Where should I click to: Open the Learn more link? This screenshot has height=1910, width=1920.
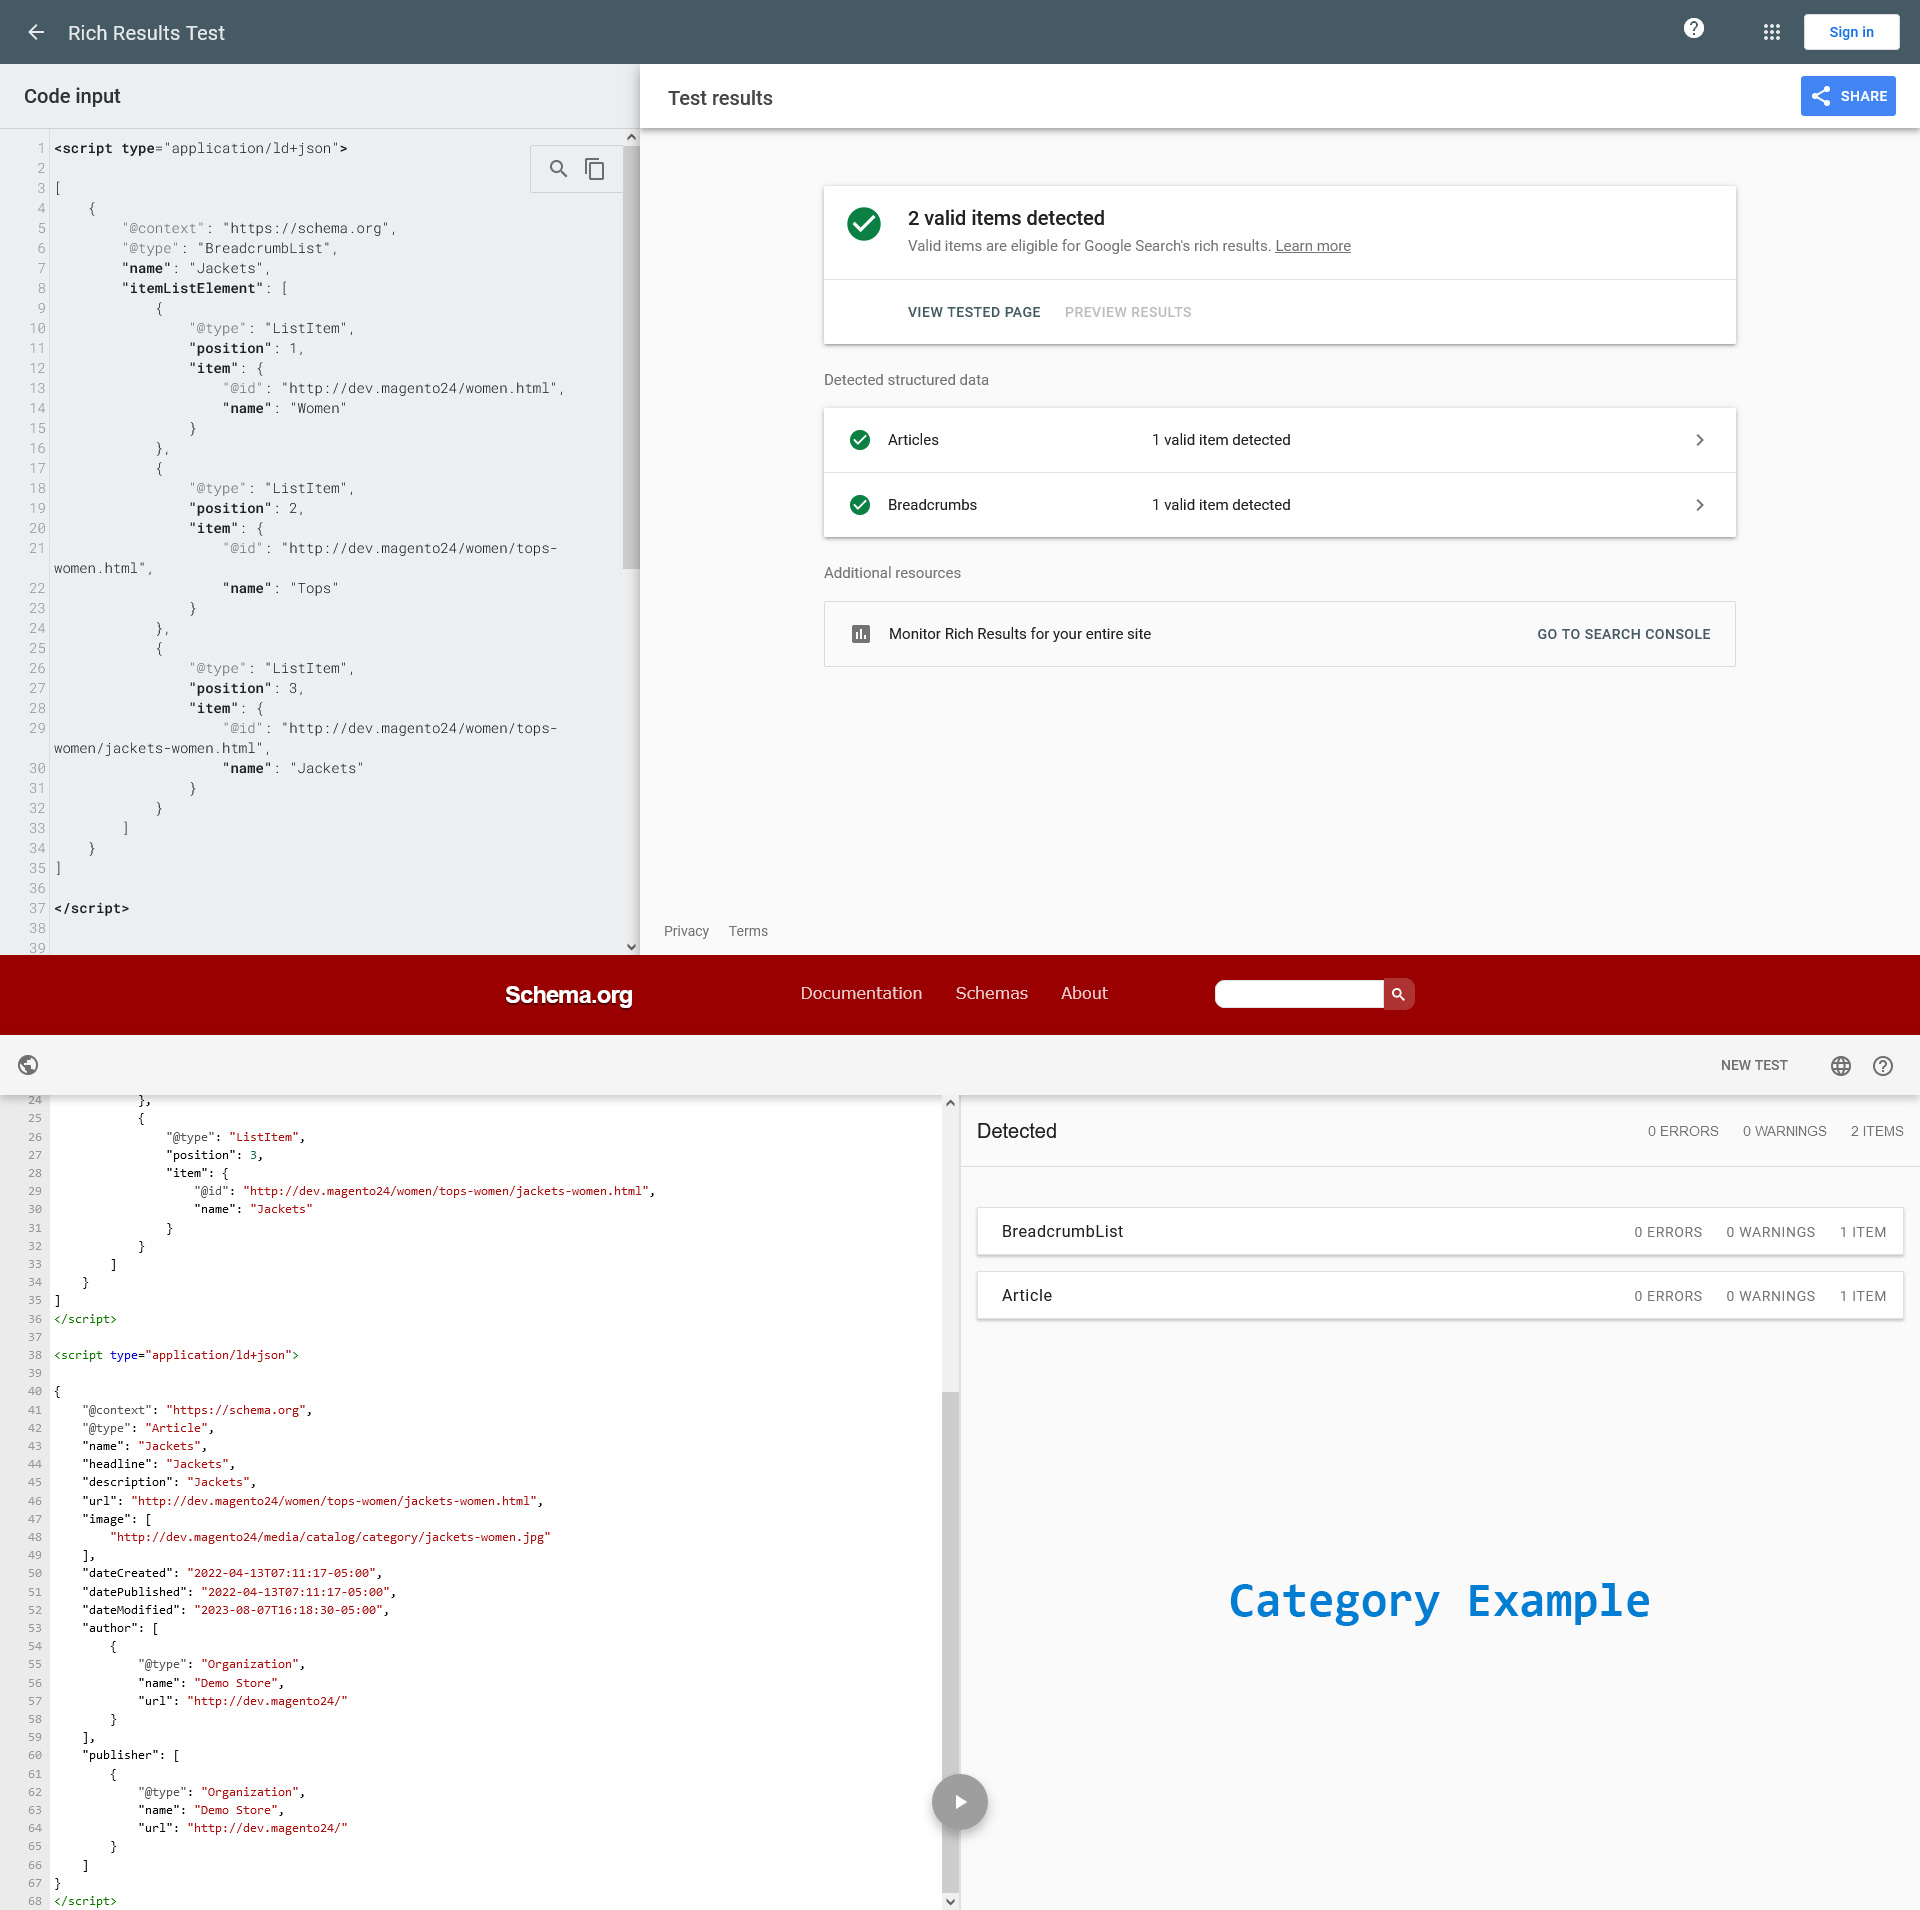point(1312,245)
